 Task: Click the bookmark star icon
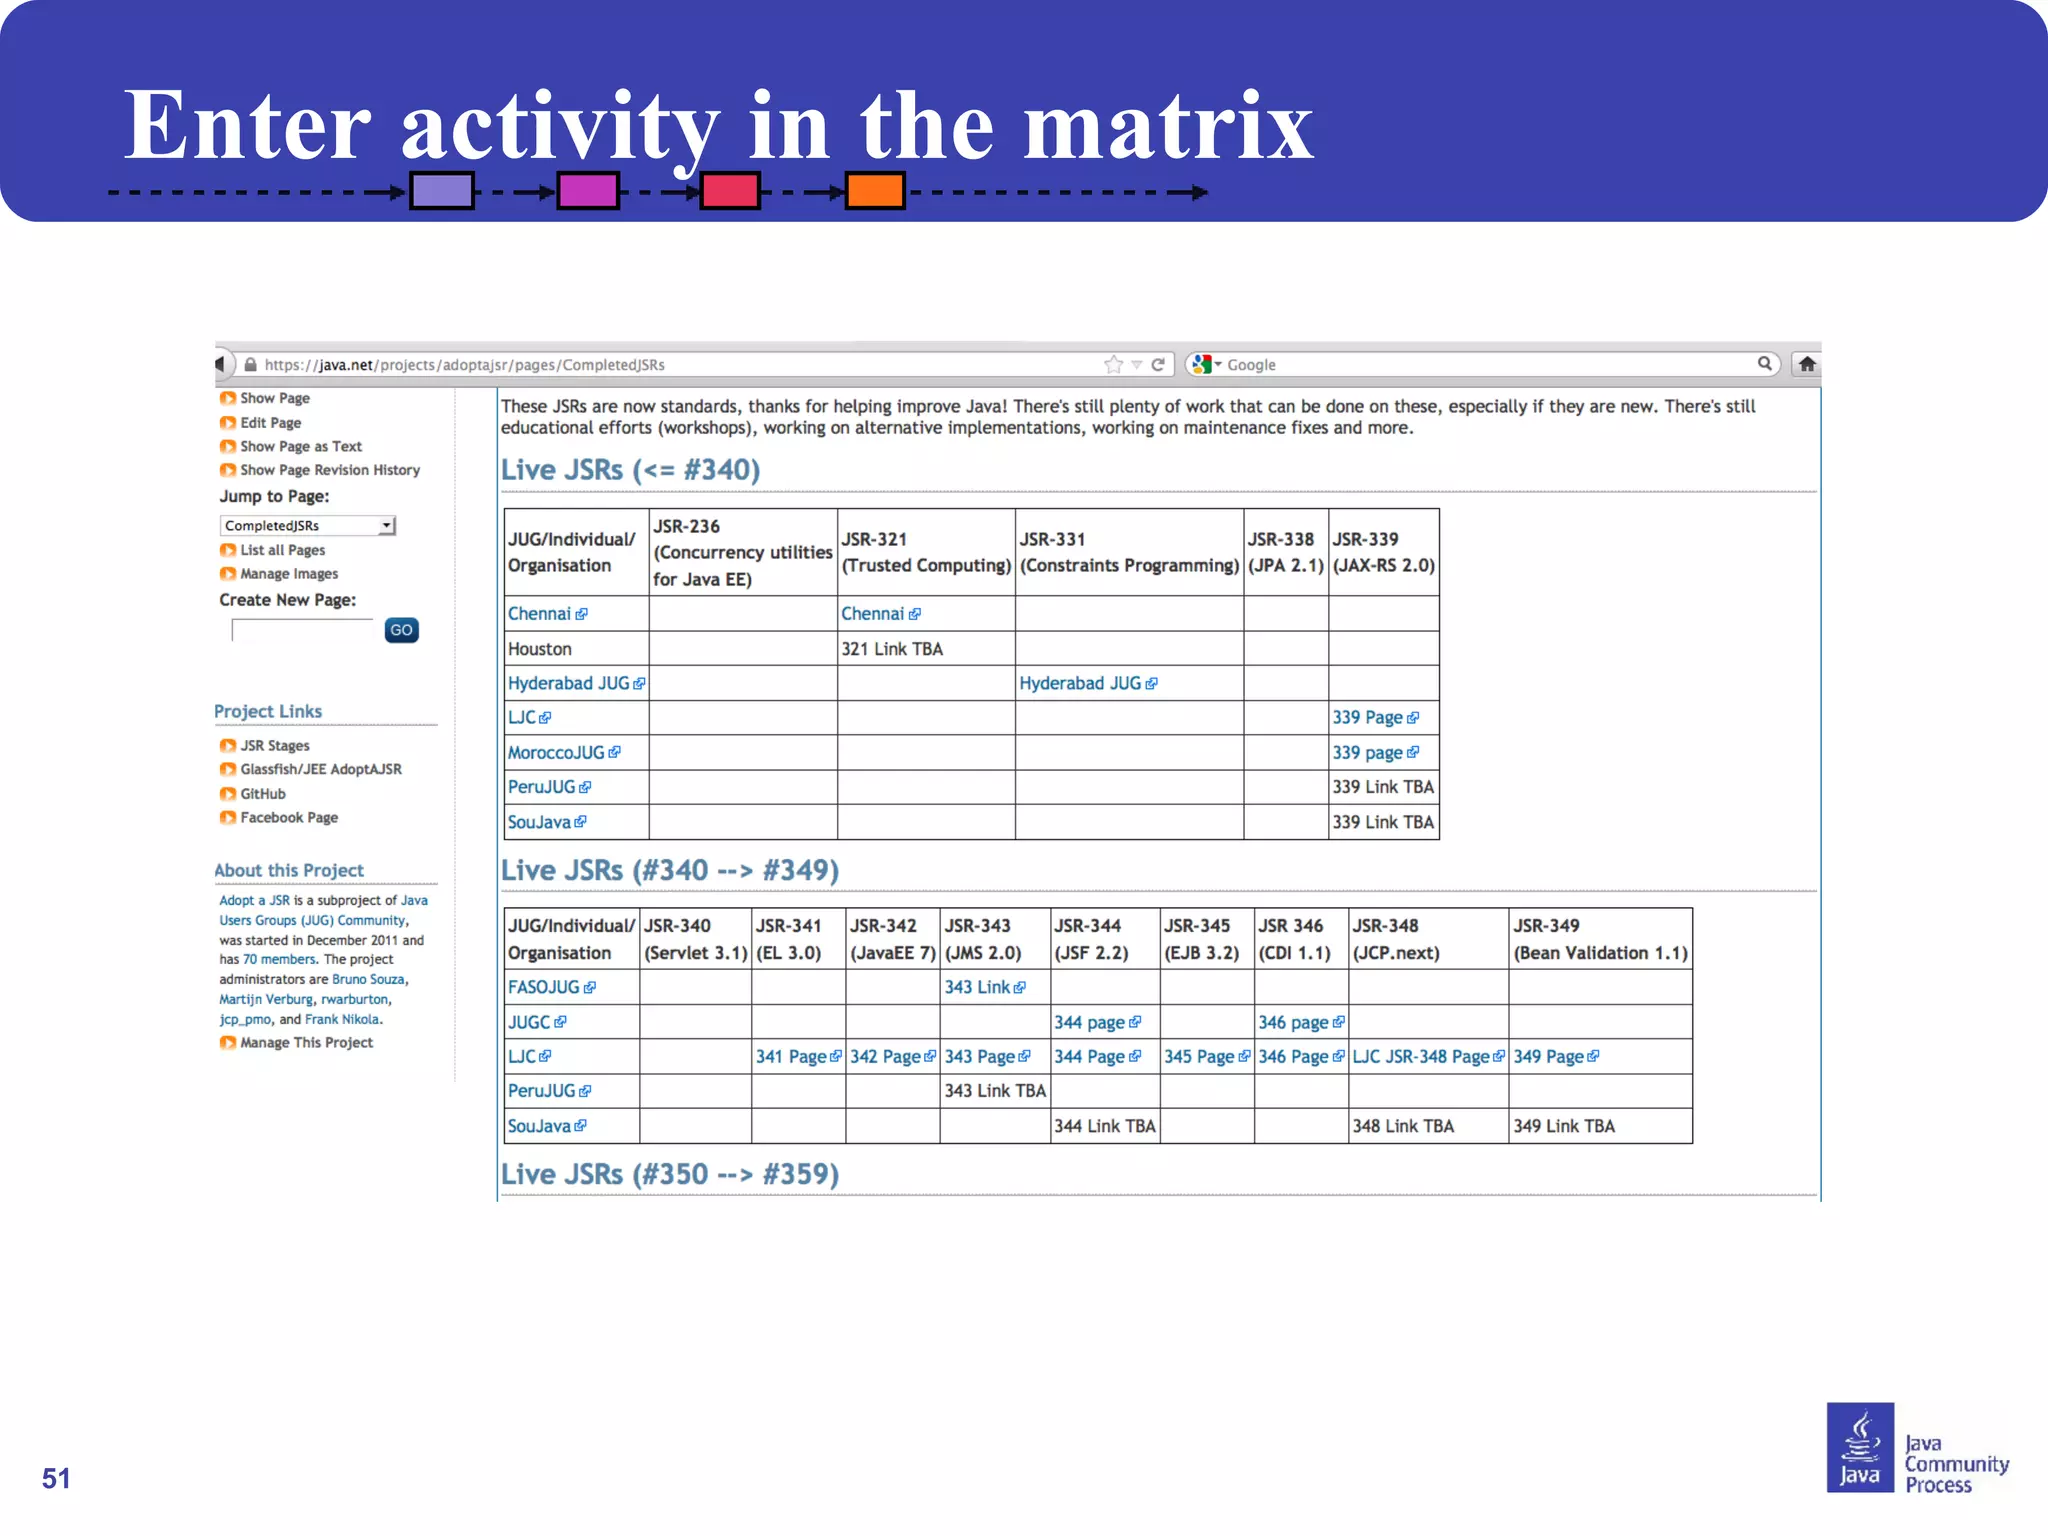(1113, 364)
